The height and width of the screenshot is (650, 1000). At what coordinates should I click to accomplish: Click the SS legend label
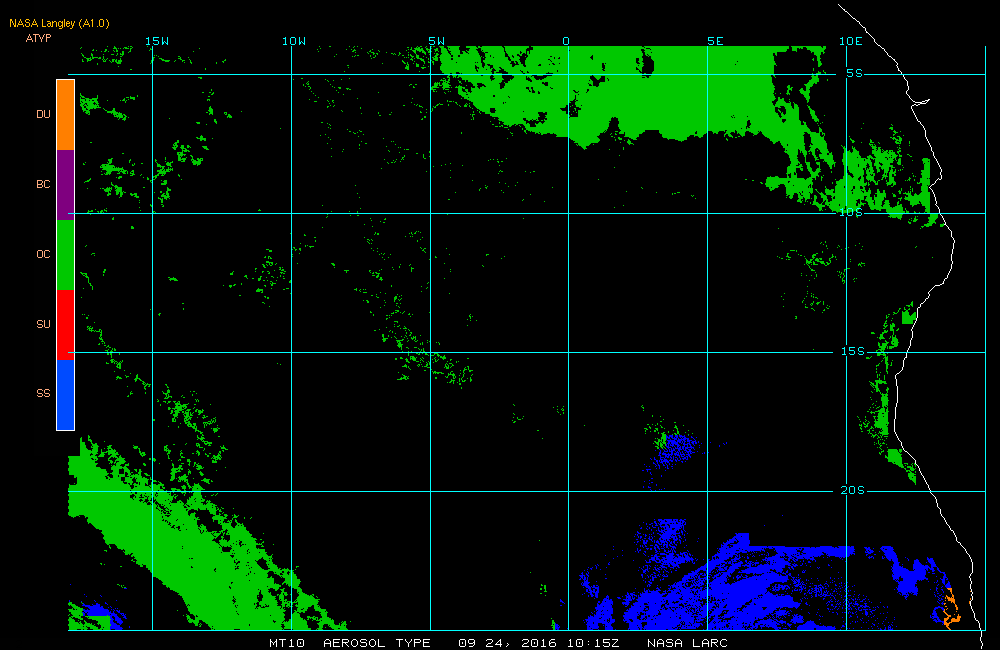pos(43,393)
